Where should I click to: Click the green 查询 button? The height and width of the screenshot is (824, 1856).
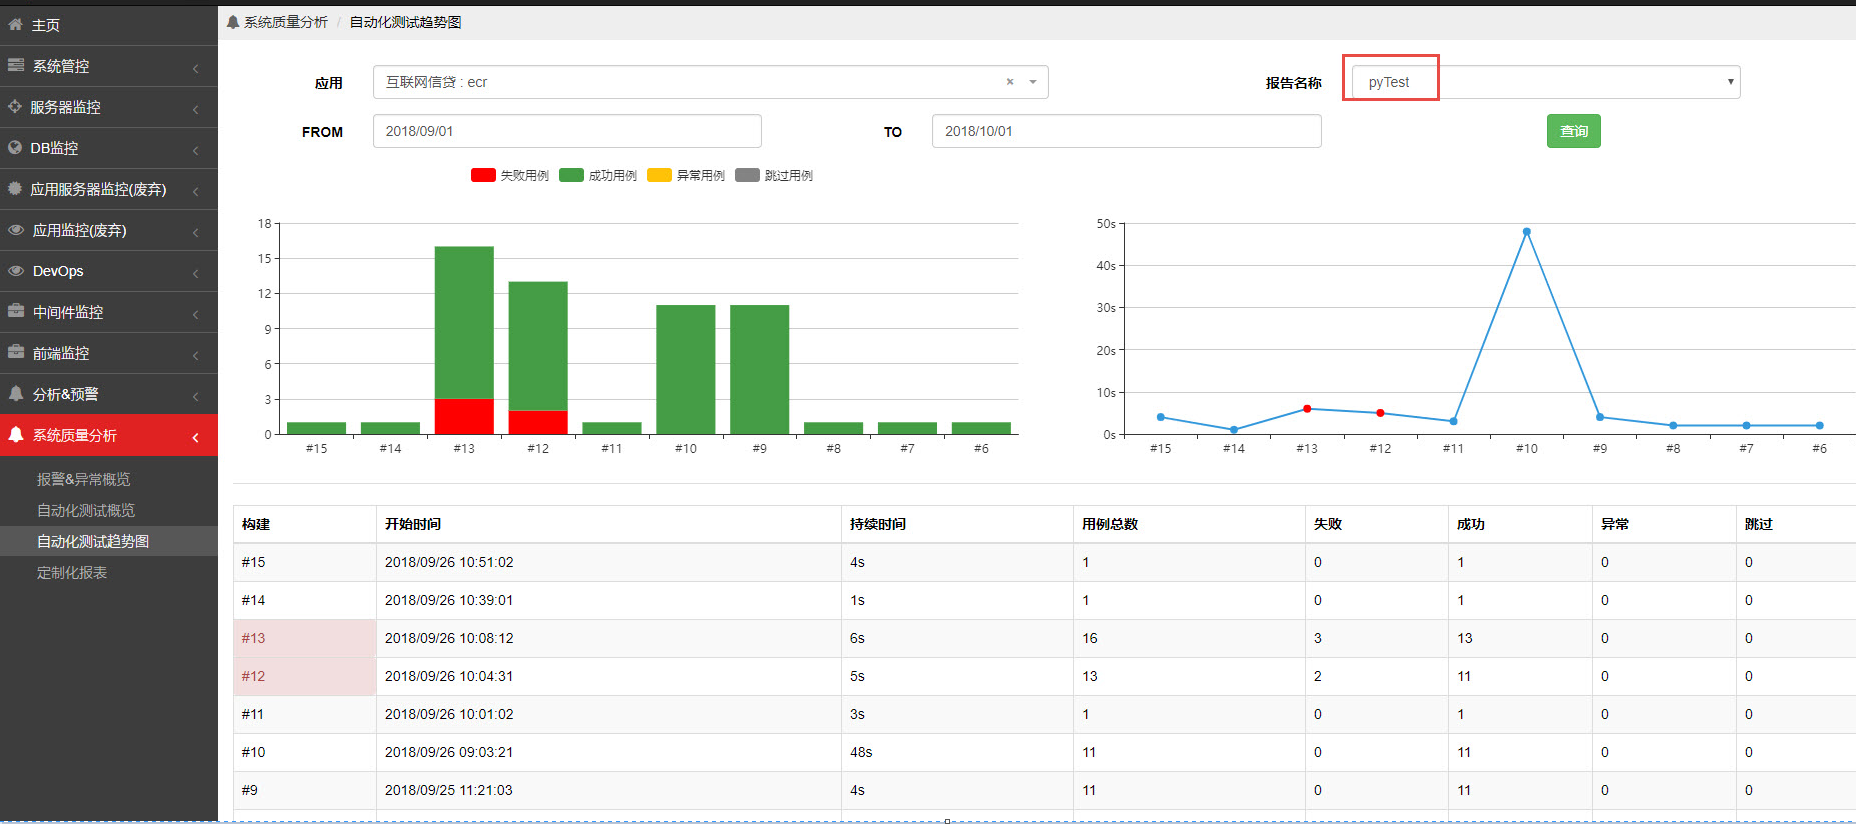[1574, 131]
